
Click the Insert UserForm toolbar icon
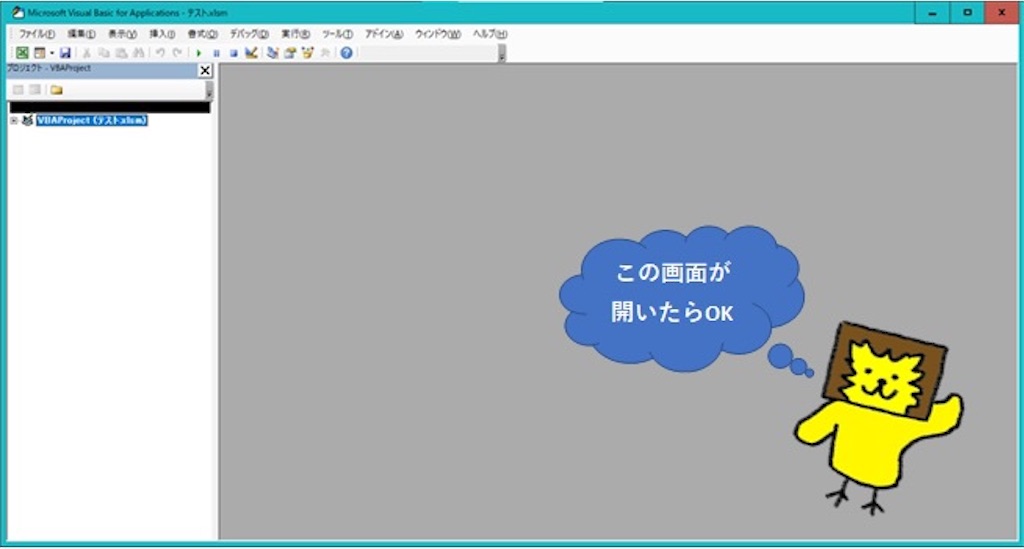click(x=40, y=53)
